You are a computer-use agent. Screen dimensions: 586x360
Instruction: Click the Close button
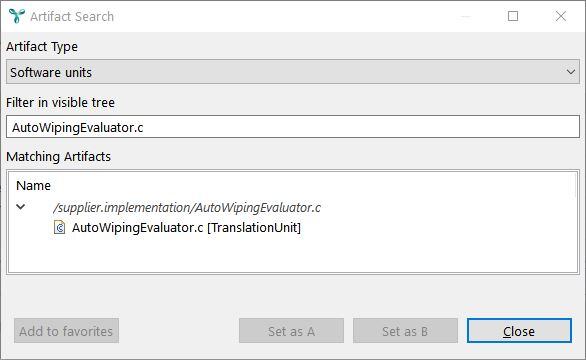[x=519, y=331]
